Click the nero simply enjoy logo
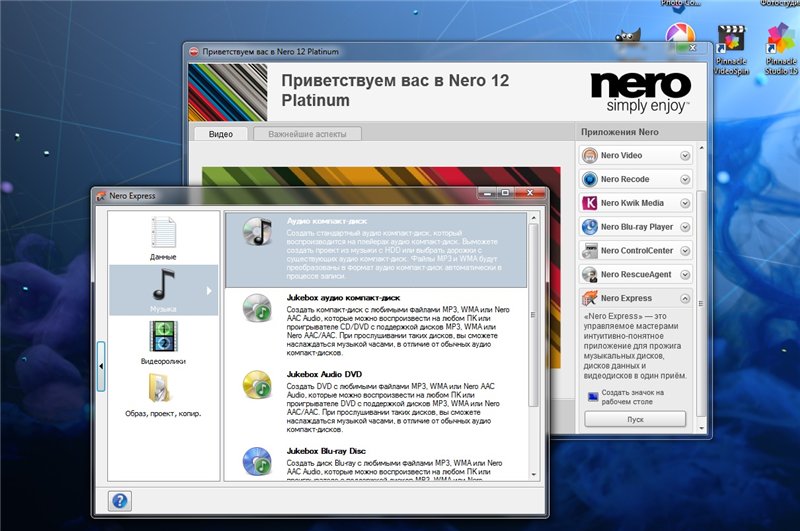Screen dimensions: 800x531 (641, 92)
